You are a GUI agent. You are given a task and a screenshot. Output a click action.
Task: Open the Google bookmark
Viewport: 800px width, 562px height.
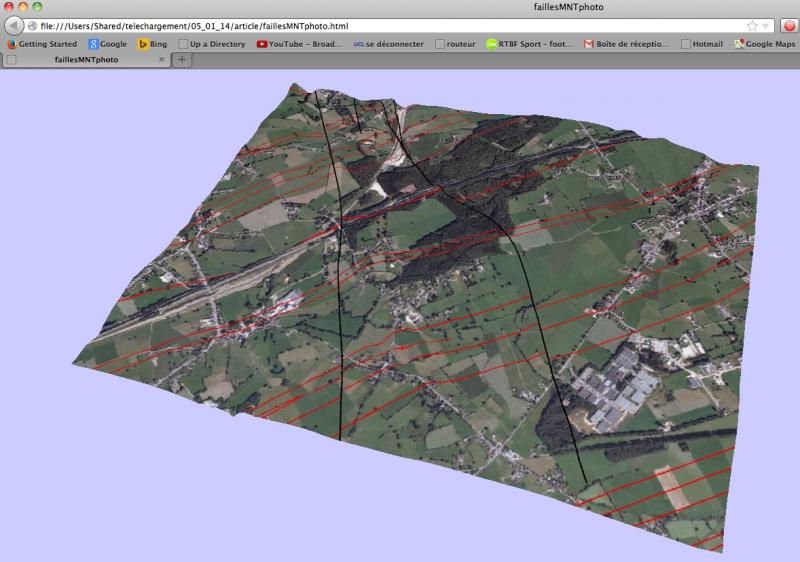coord(107,44)
